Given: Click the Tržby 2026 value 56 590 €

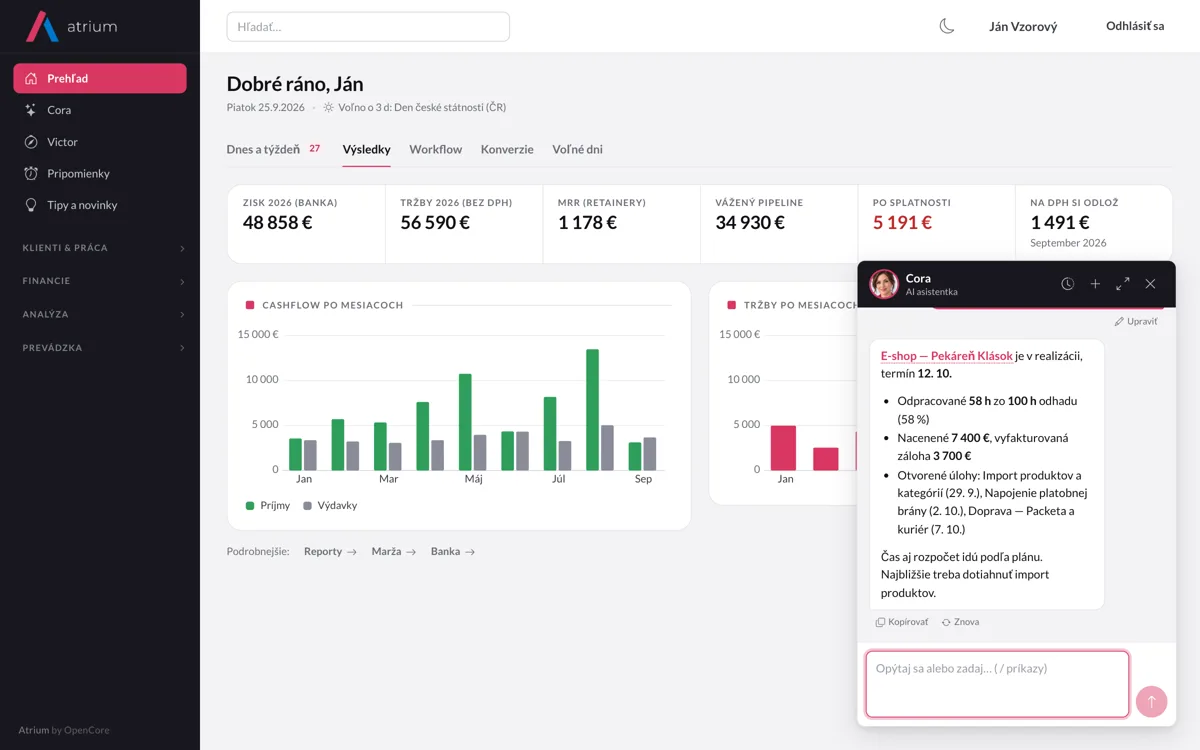Looking at the screenshot, I should tap(435, 223).
